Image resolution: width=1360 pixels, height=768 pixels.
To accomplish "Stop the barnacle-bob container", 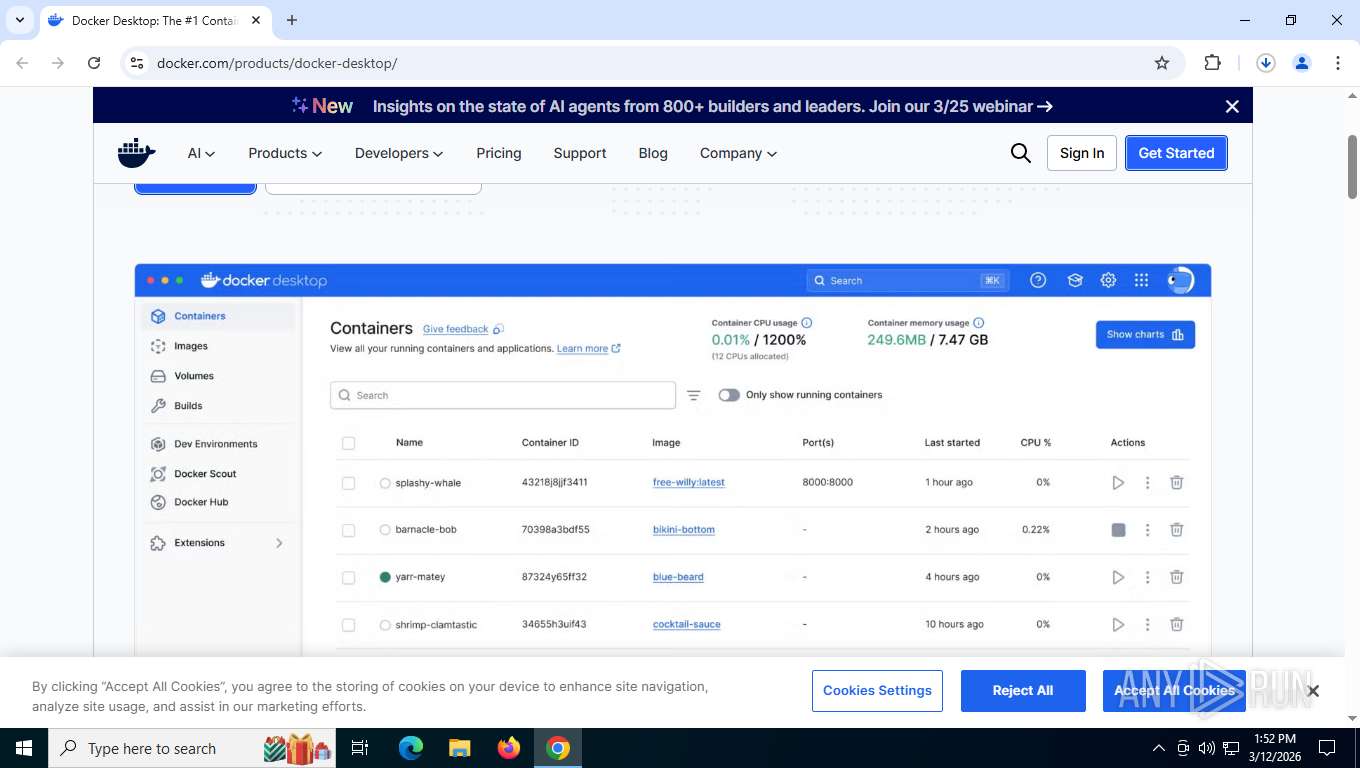I will point(1118,530).
